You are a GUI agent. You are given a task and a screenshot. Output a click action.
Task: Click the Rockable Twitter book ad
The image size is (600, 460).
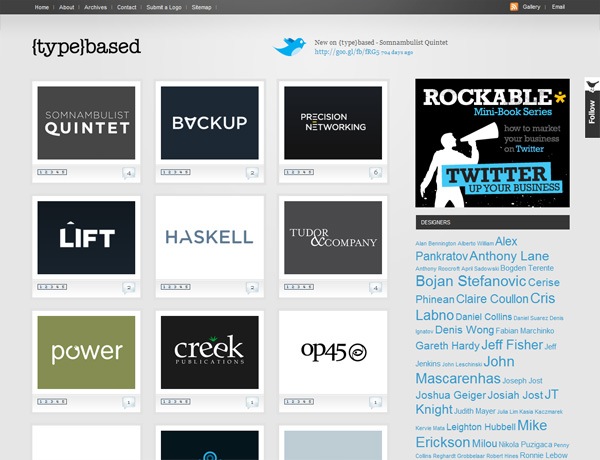pyautogui.click(x=492, y=143)
